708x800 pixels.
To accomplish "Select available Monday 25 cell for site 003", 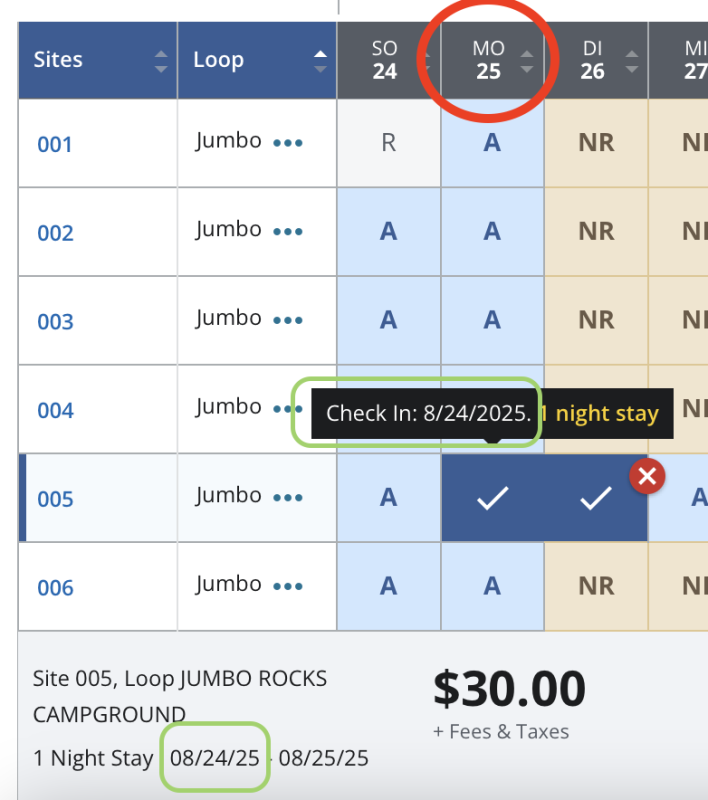I will (492, 321).
